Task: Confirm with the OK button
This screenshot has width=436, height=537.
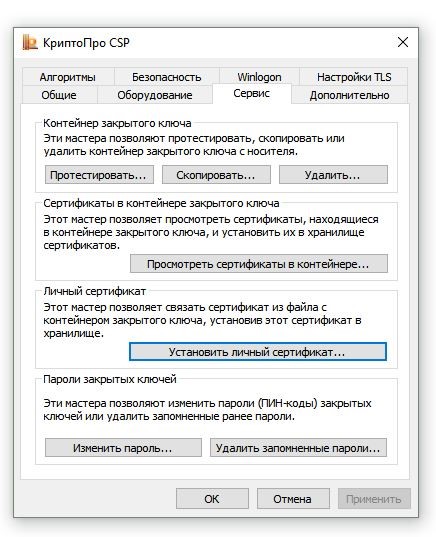Action: coord(212,499)
